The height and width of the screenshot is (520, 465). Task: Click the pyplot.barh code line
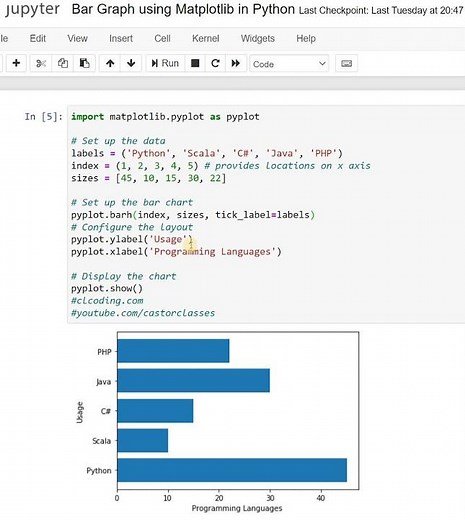coord(193,215)
